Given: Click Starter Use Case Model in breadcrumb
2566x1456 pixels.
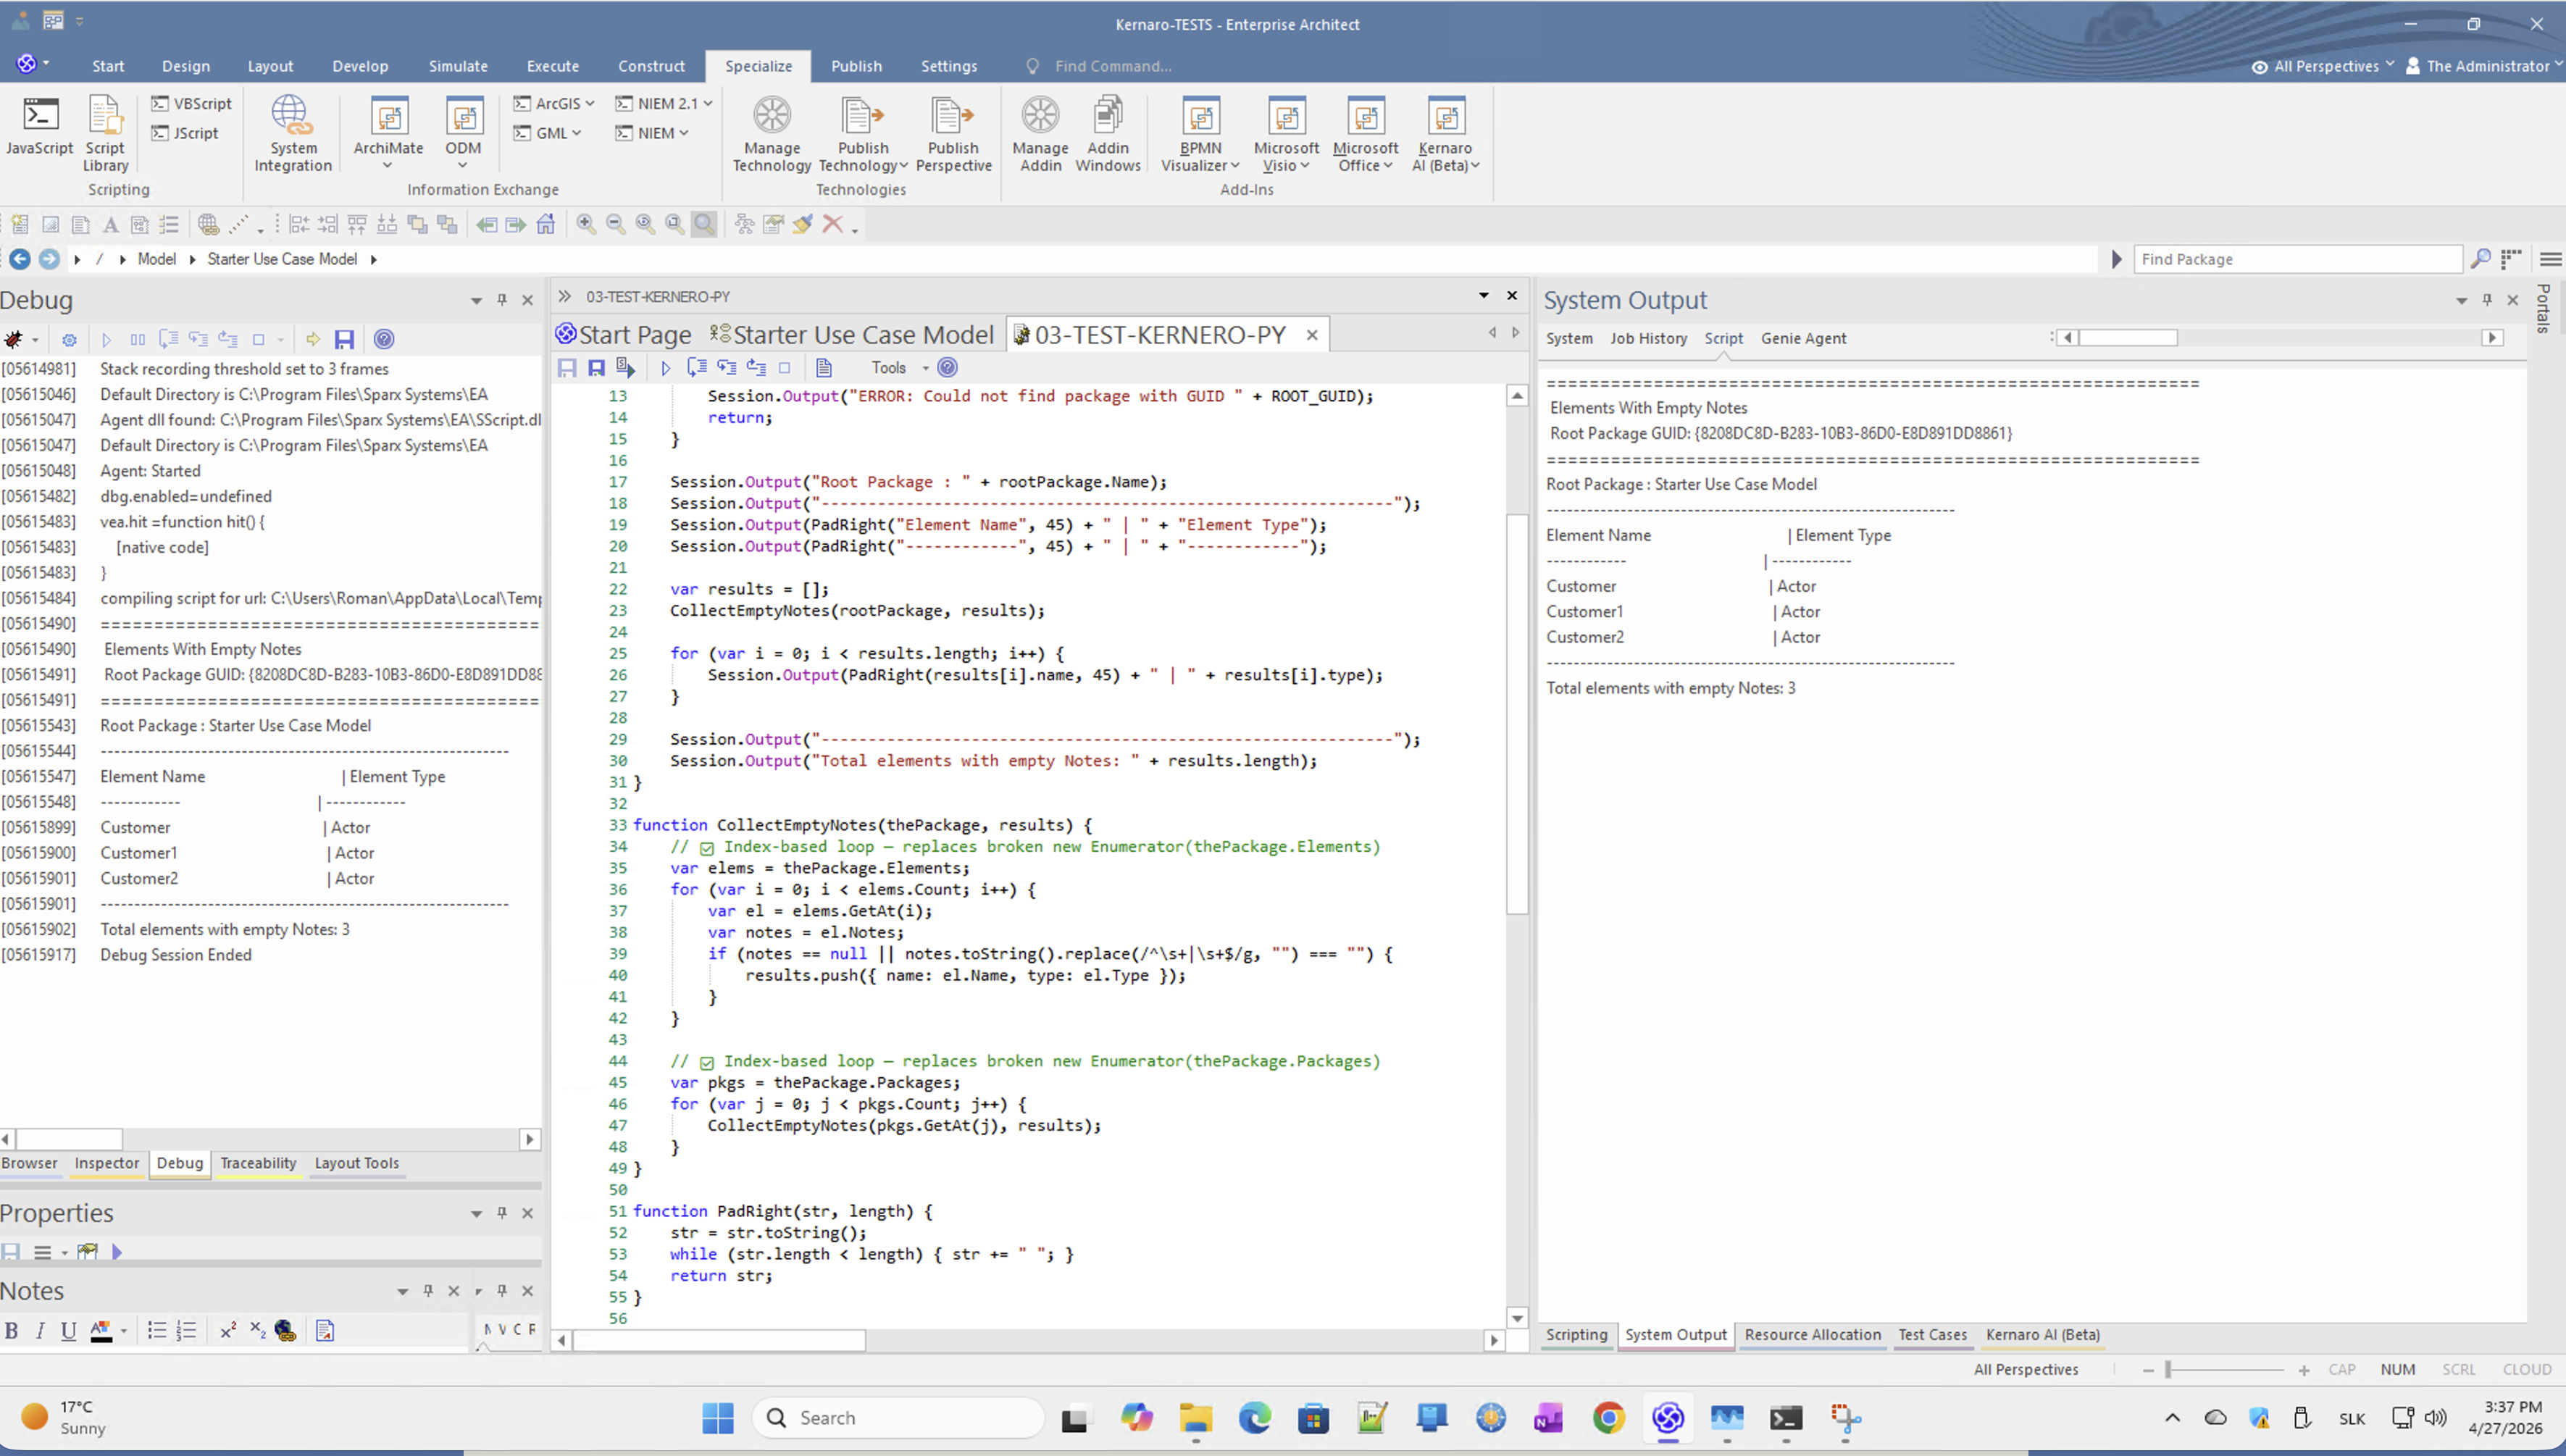Looking at the screenshot, I should pos(282,259).
